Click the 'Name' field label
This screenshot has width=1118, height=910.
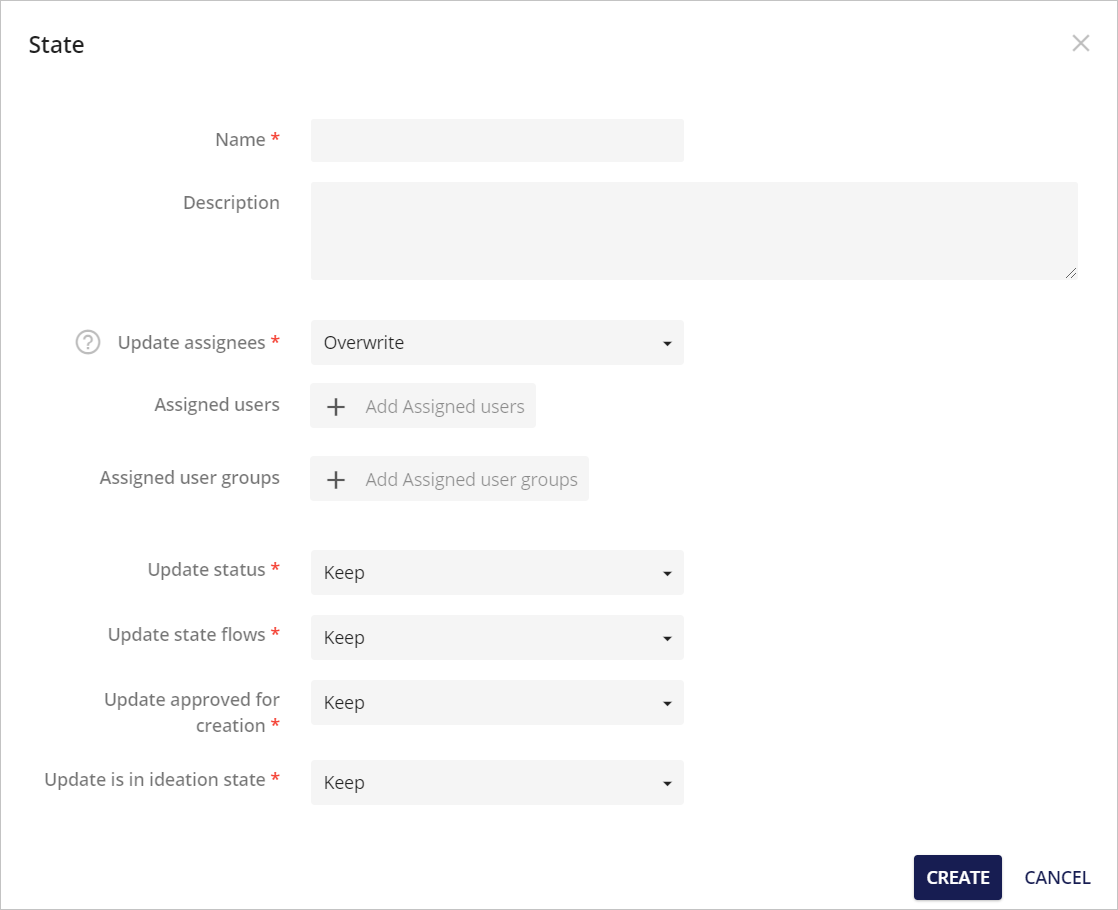coord(240,139)
